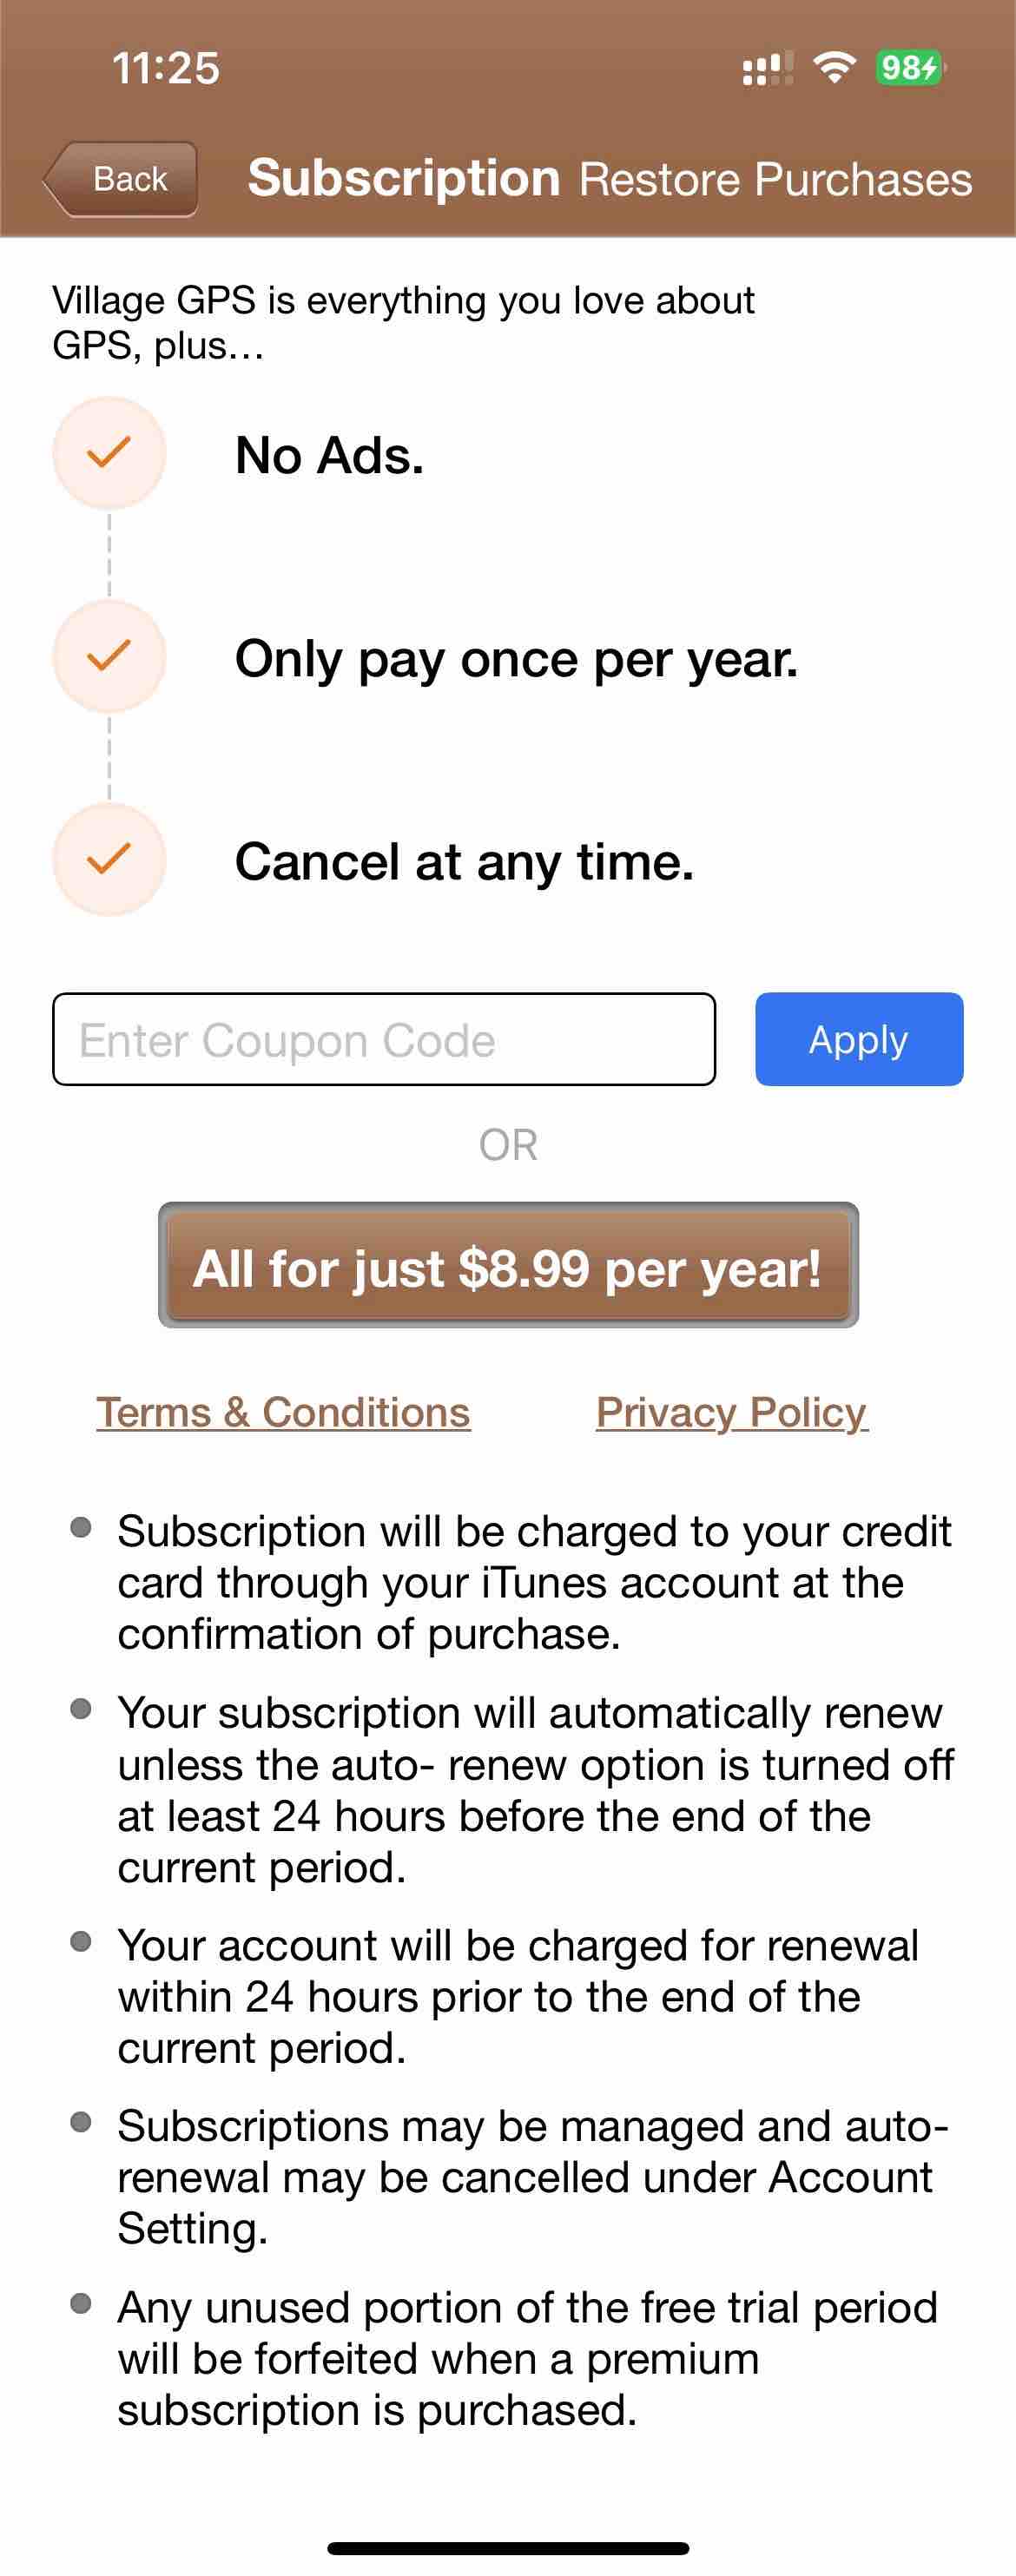Tap the clock showing 11:25

click(x=166, y=68)
